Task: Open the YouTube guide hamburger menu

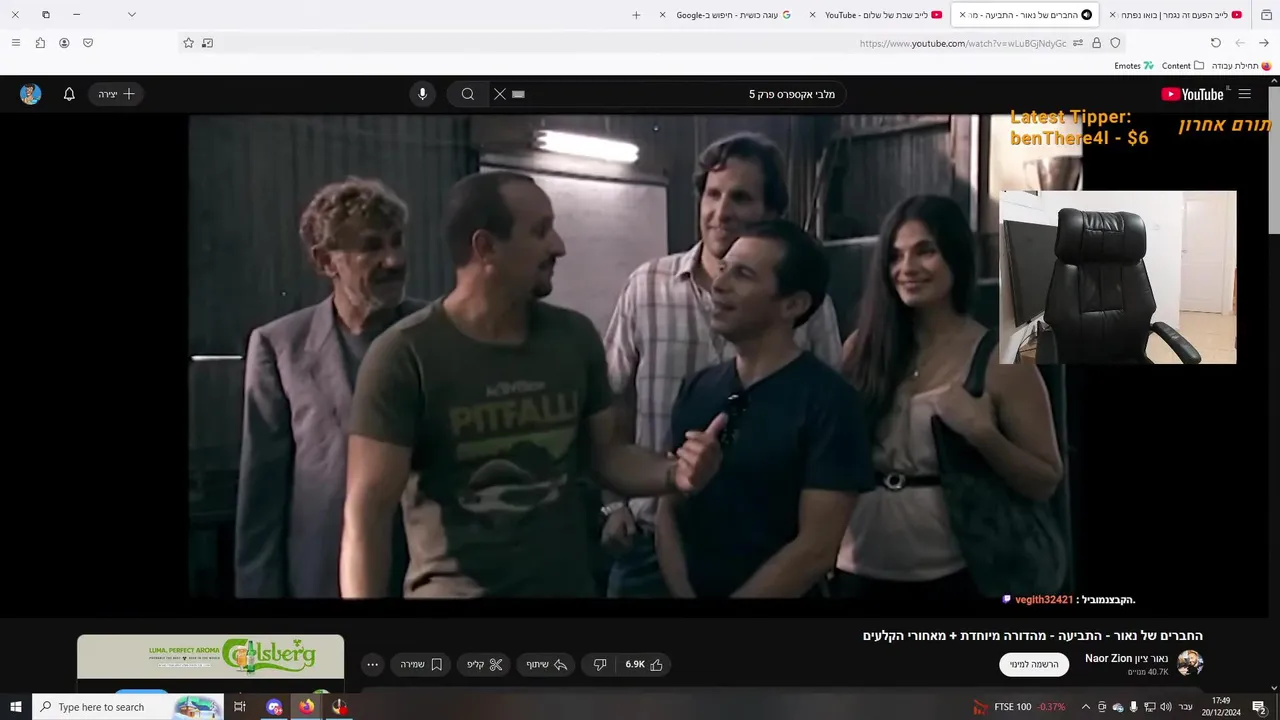Action: click(1244, 94)
